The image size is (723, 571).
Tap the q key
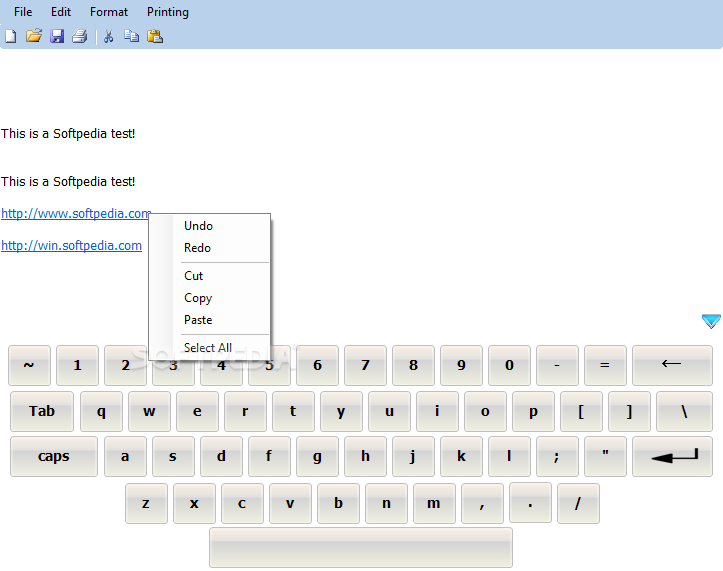pyautogui.click(x=101, y=411)
